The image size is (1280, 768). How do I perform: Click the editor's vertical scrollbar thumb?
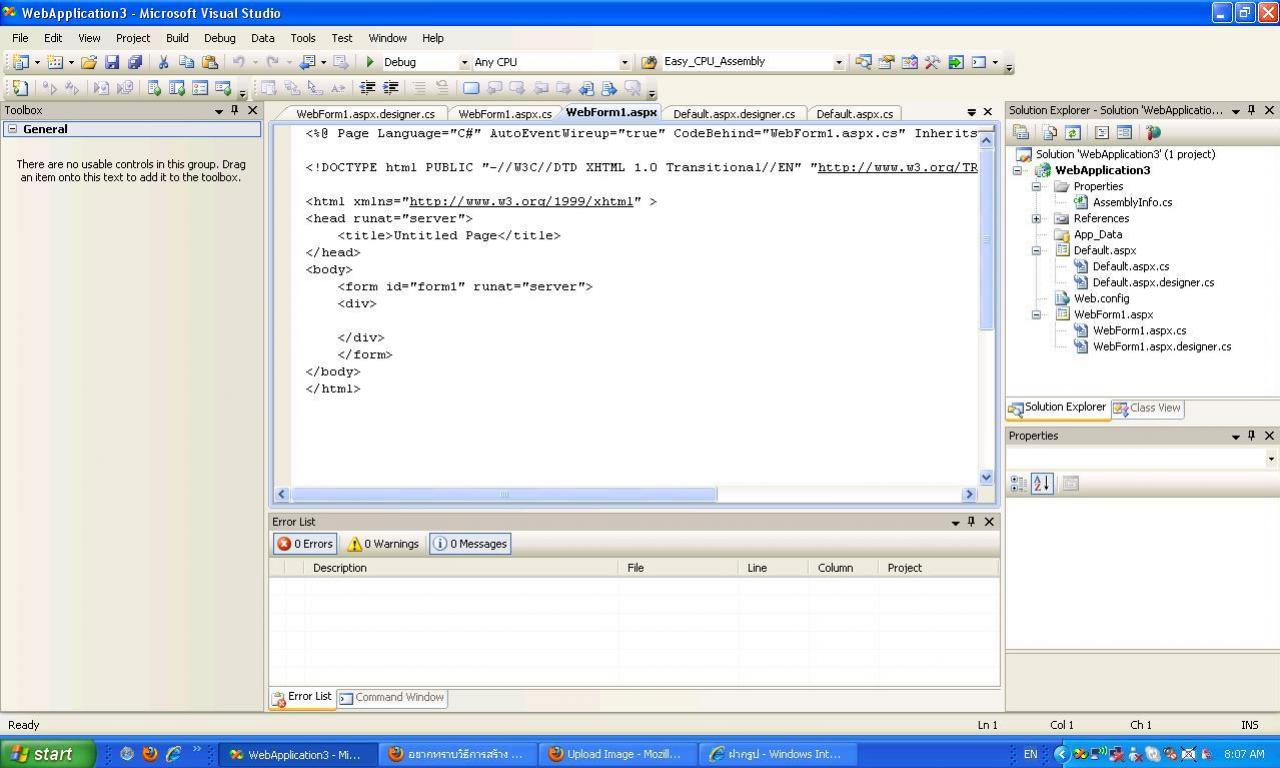coord(987,239)
